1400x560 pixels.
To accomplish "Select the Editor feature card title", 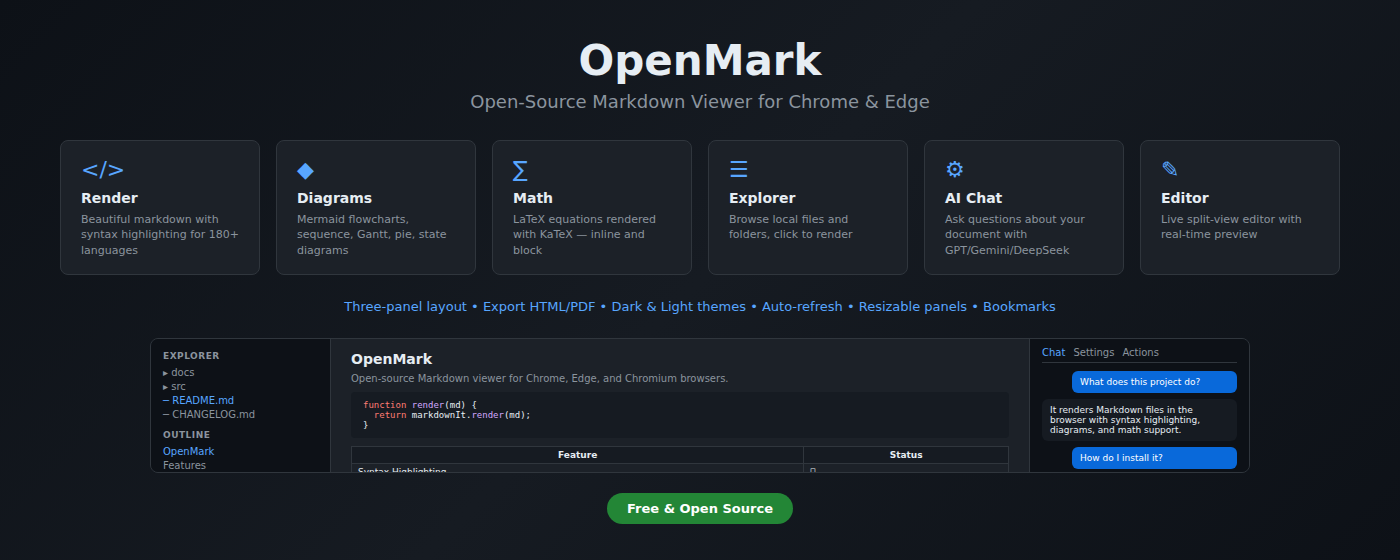I will click(x=1184, y=198).
